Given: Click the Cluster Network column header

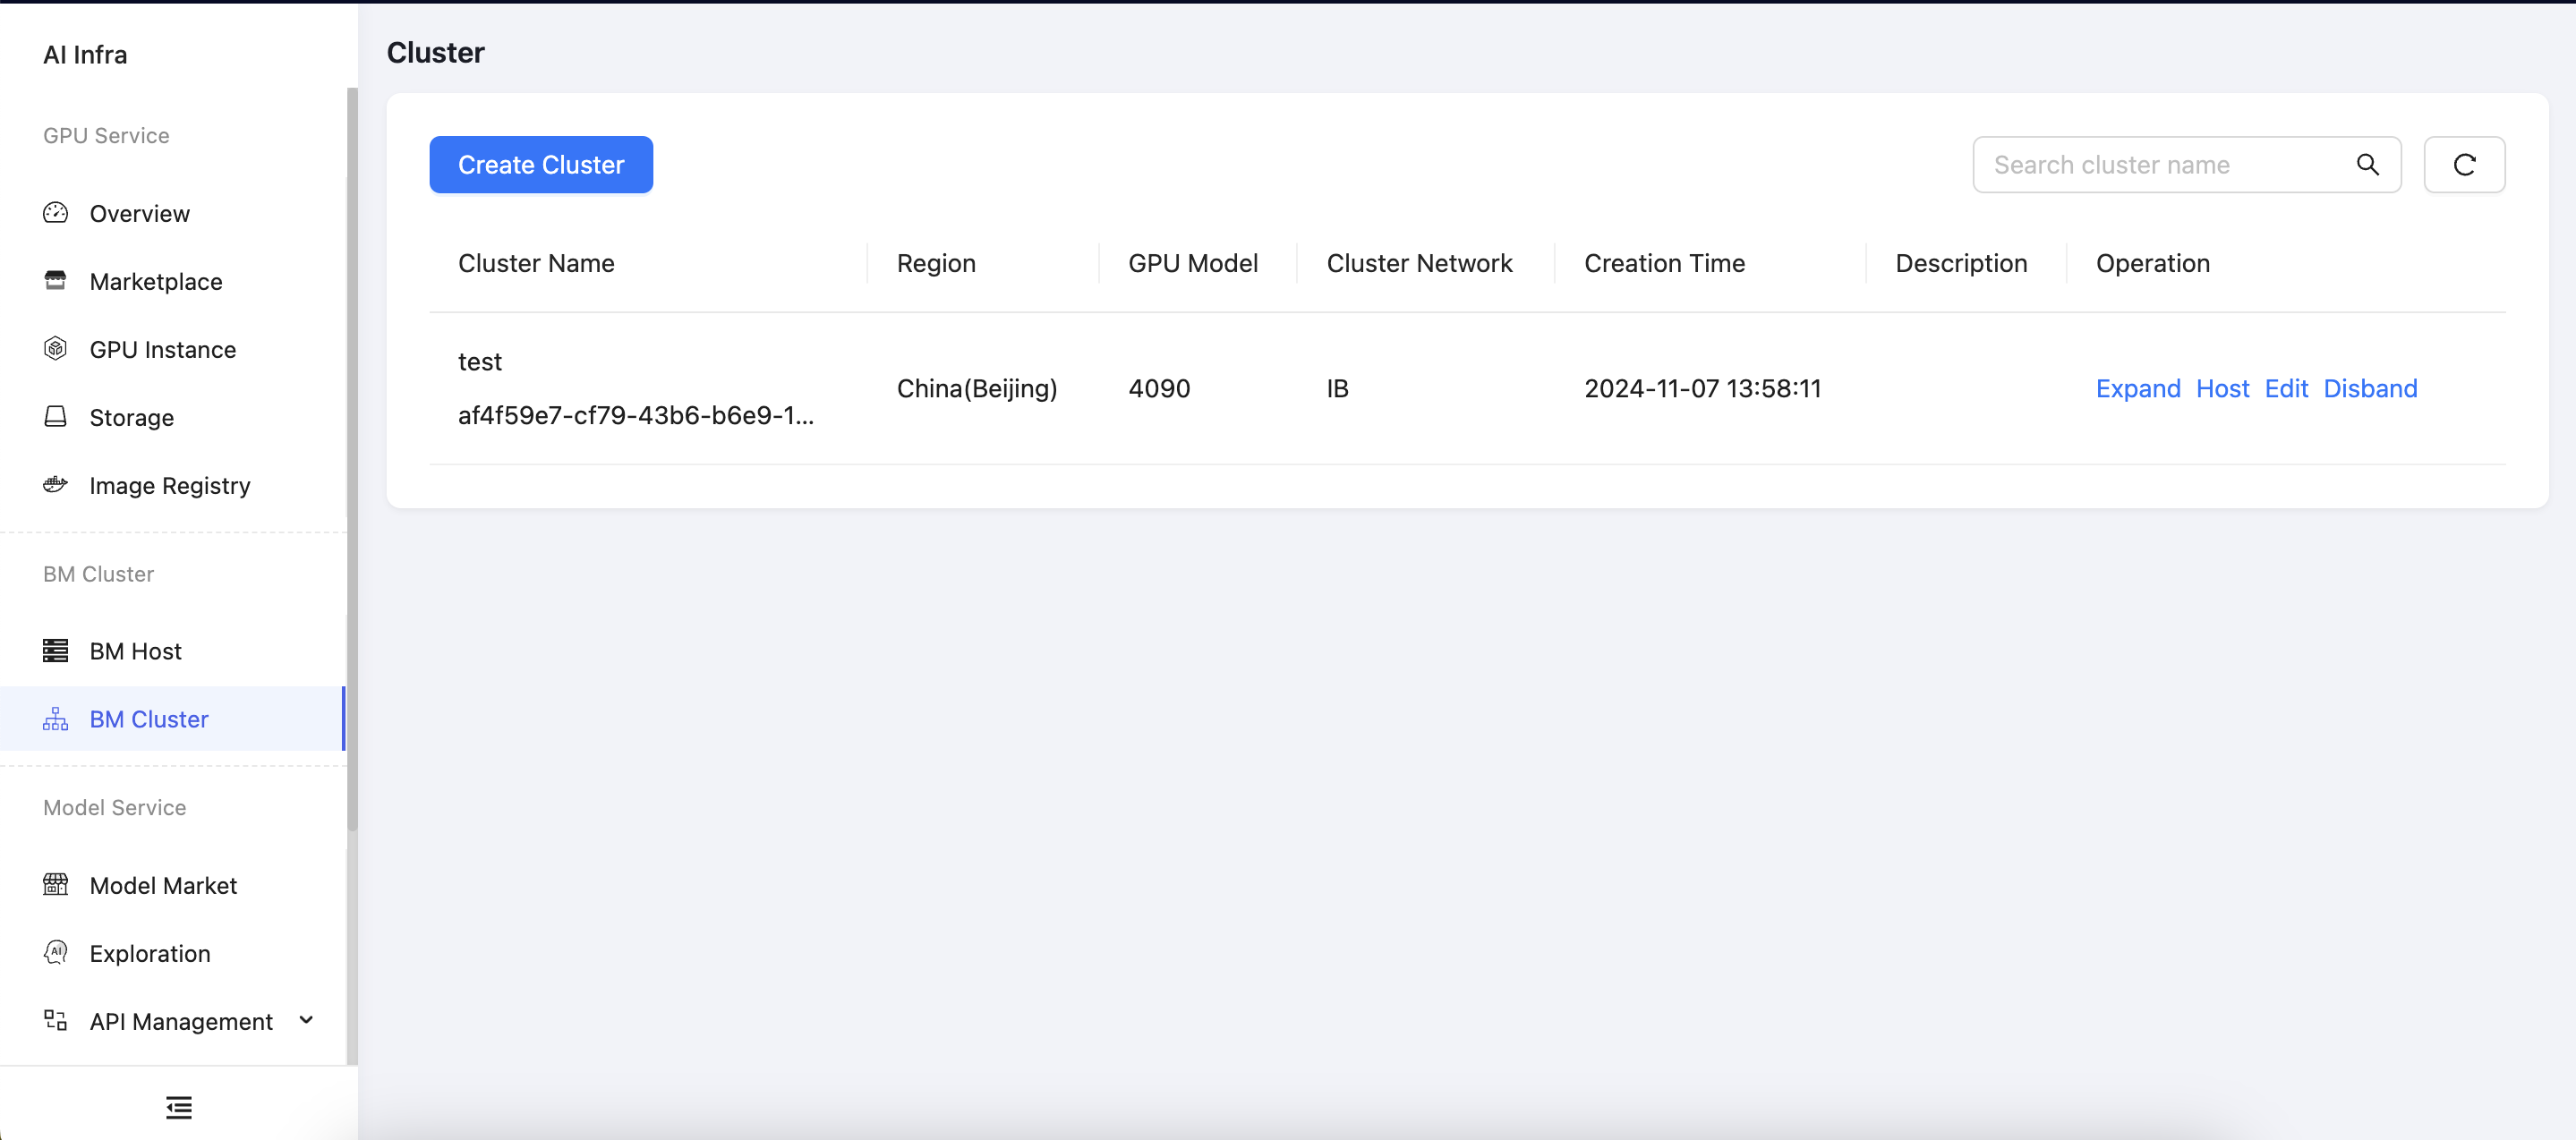Looking at the screenshot, I should 1419,263.
